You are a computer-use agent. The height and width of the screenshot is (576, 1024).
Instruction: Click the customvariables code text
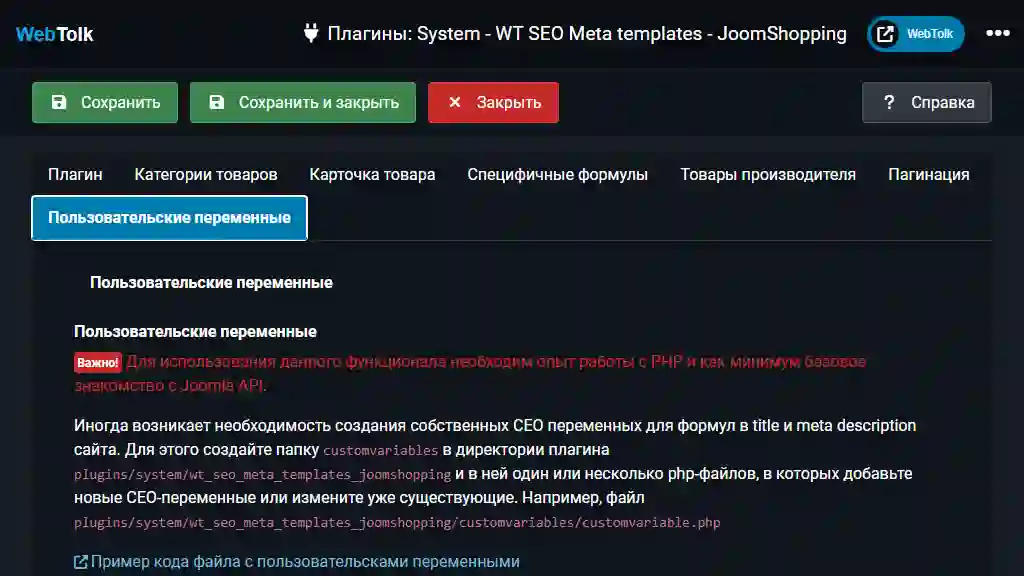tap(380, 451)
